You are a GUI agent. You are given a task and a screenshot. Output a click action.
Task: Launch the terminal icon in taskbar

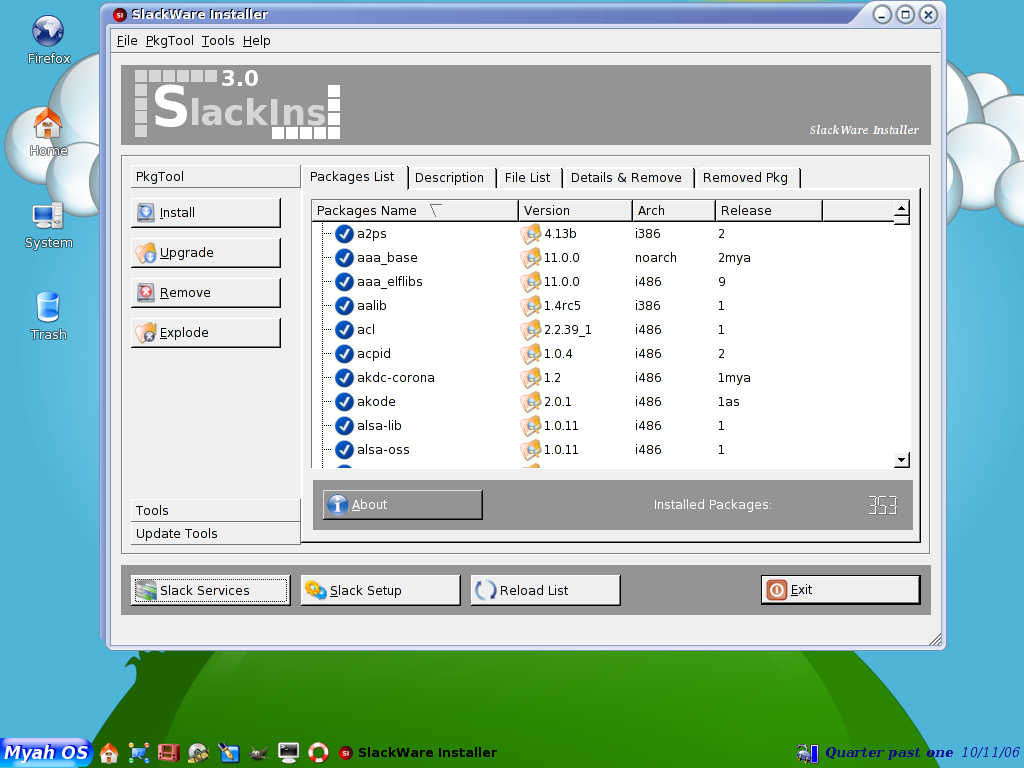(x=288, y=753)
